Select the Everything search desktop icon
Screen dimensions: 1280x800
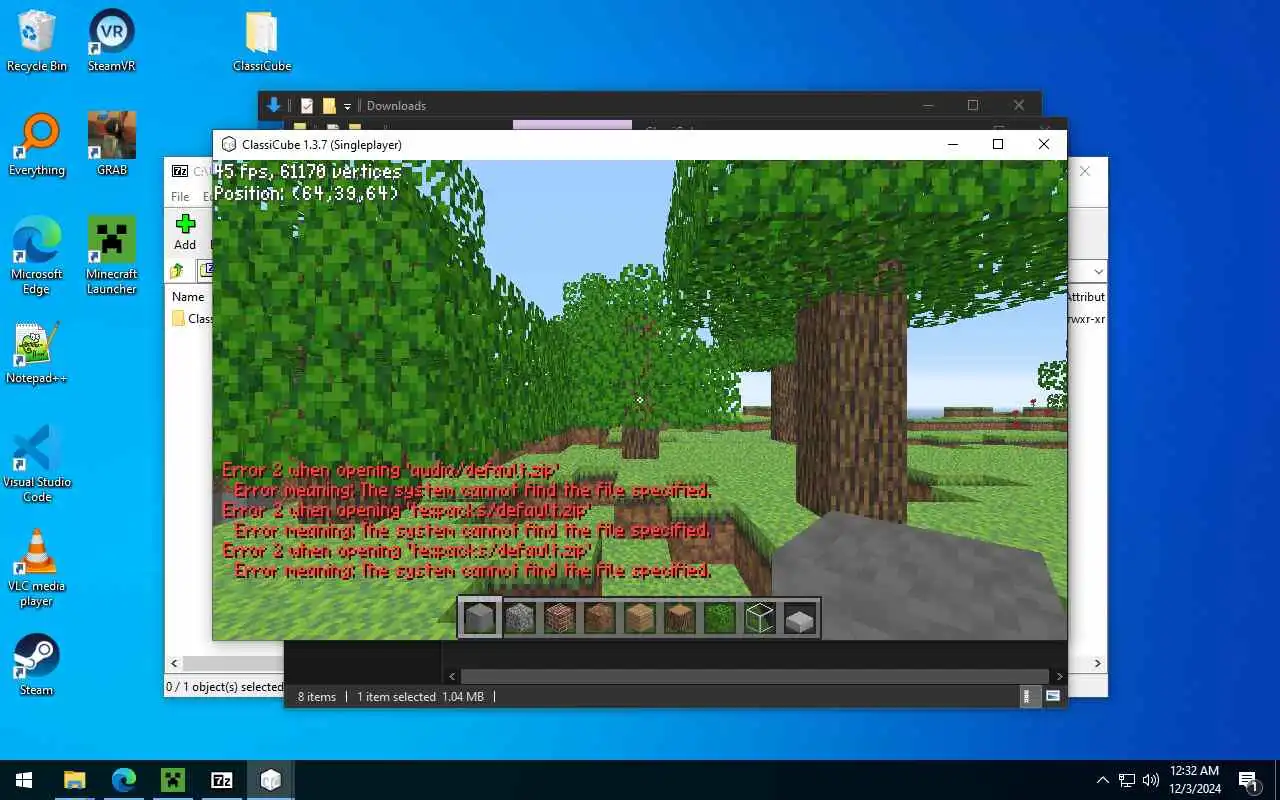pos(37,145)
